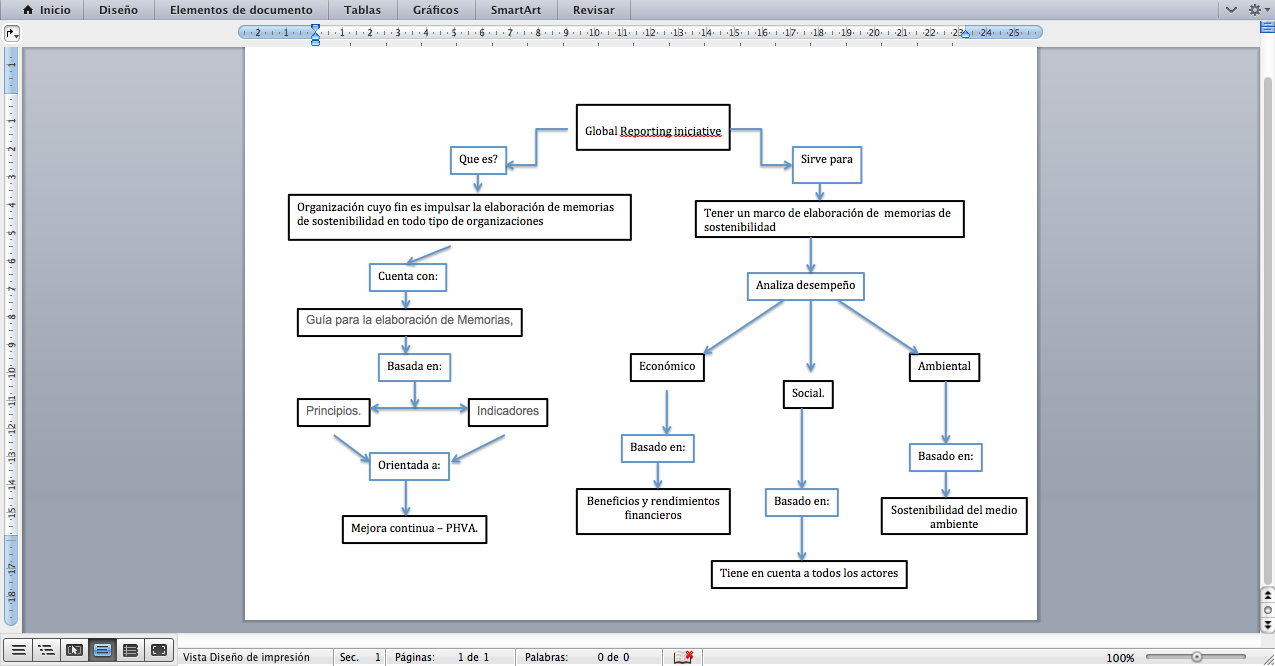Click the 'Mejora continua – PHVA.' box
The image size is (1275, 666).
[x=414, y=529]
